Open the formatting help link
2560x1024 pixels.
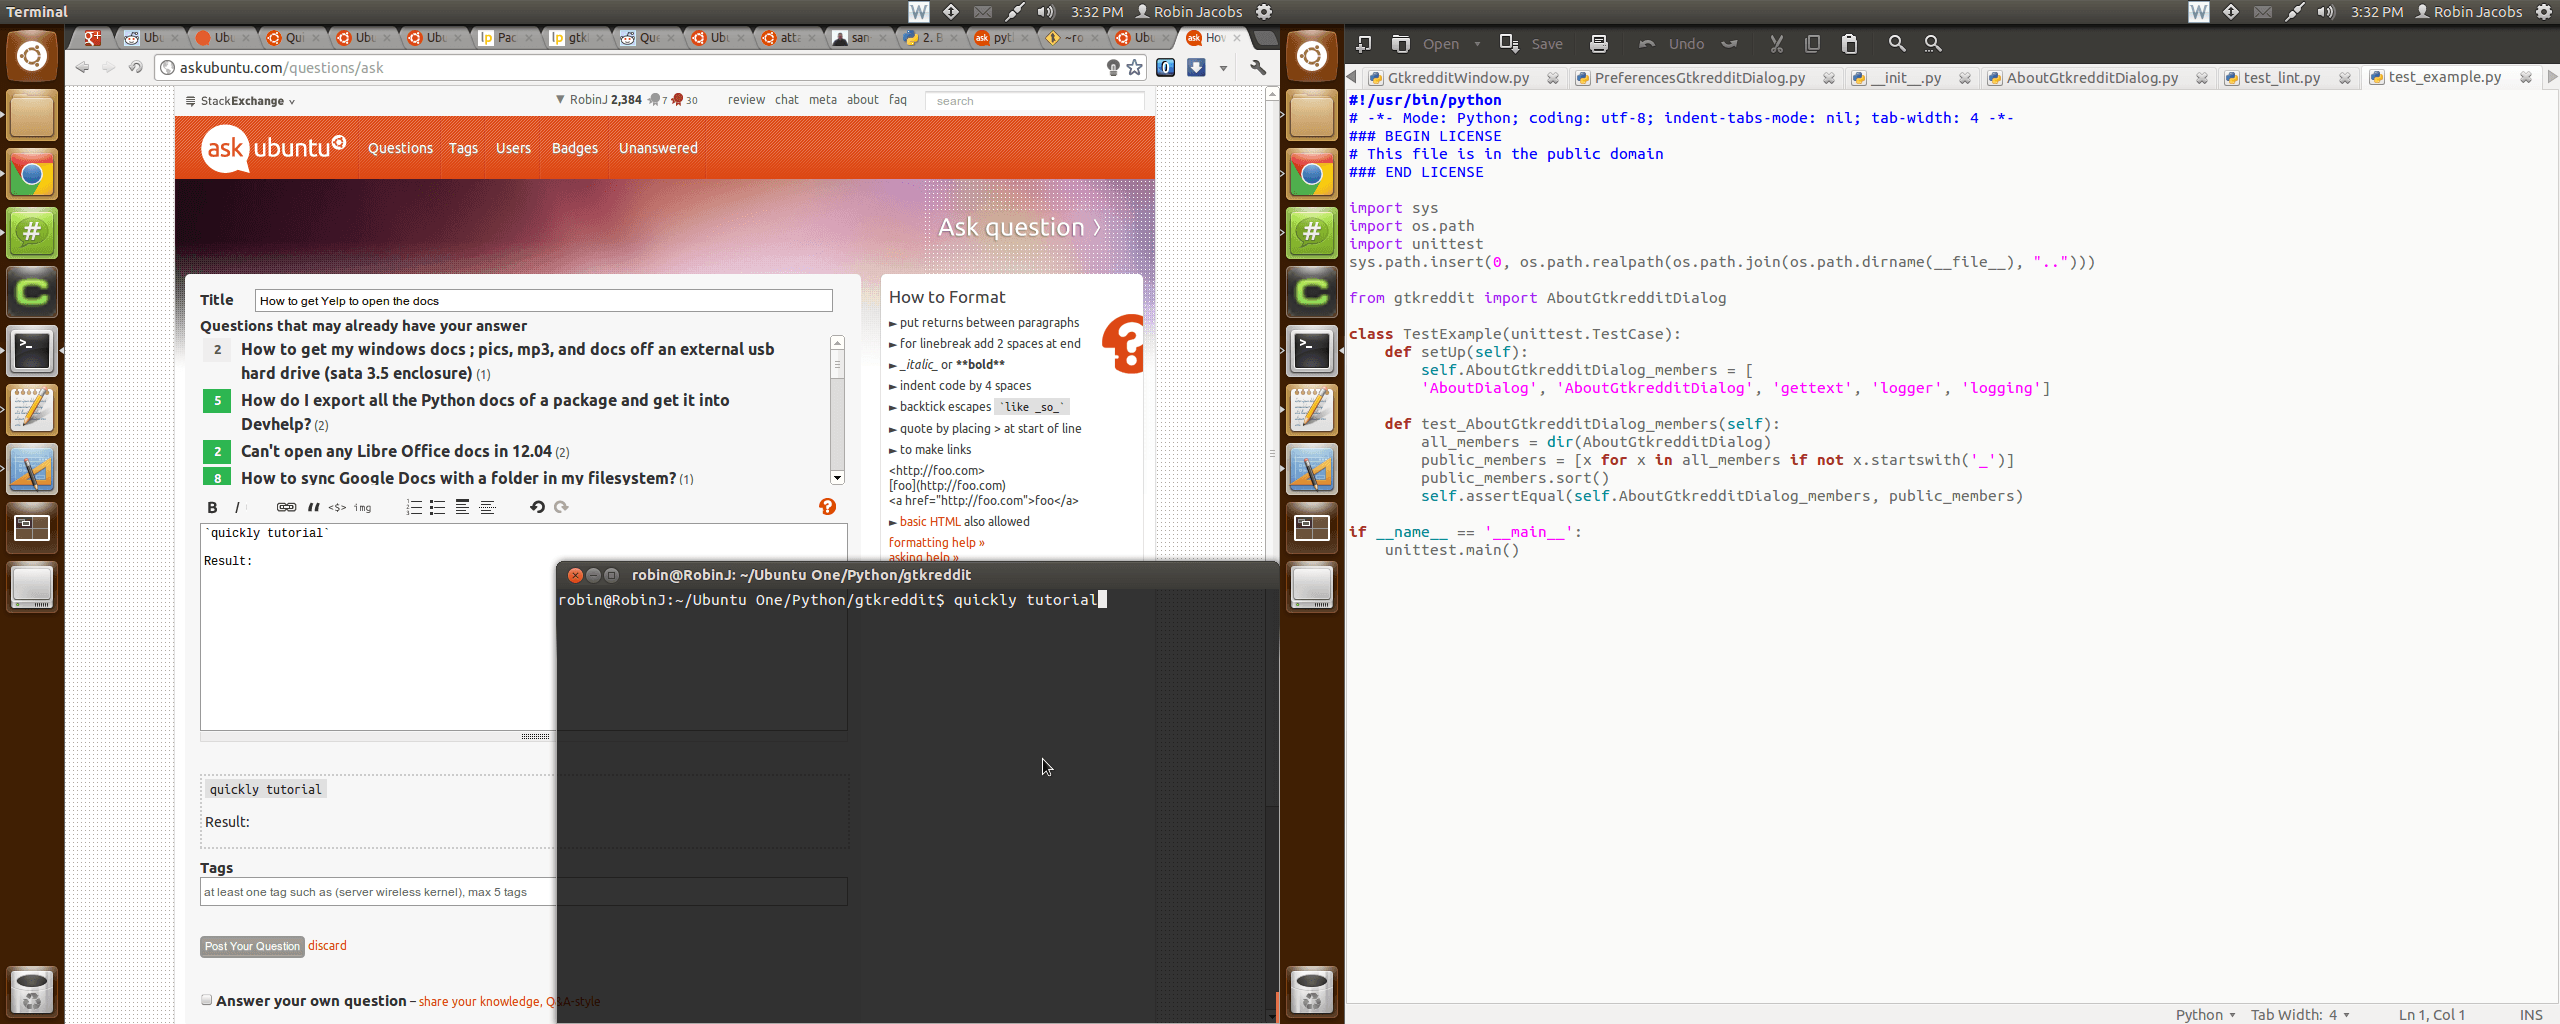936,542
